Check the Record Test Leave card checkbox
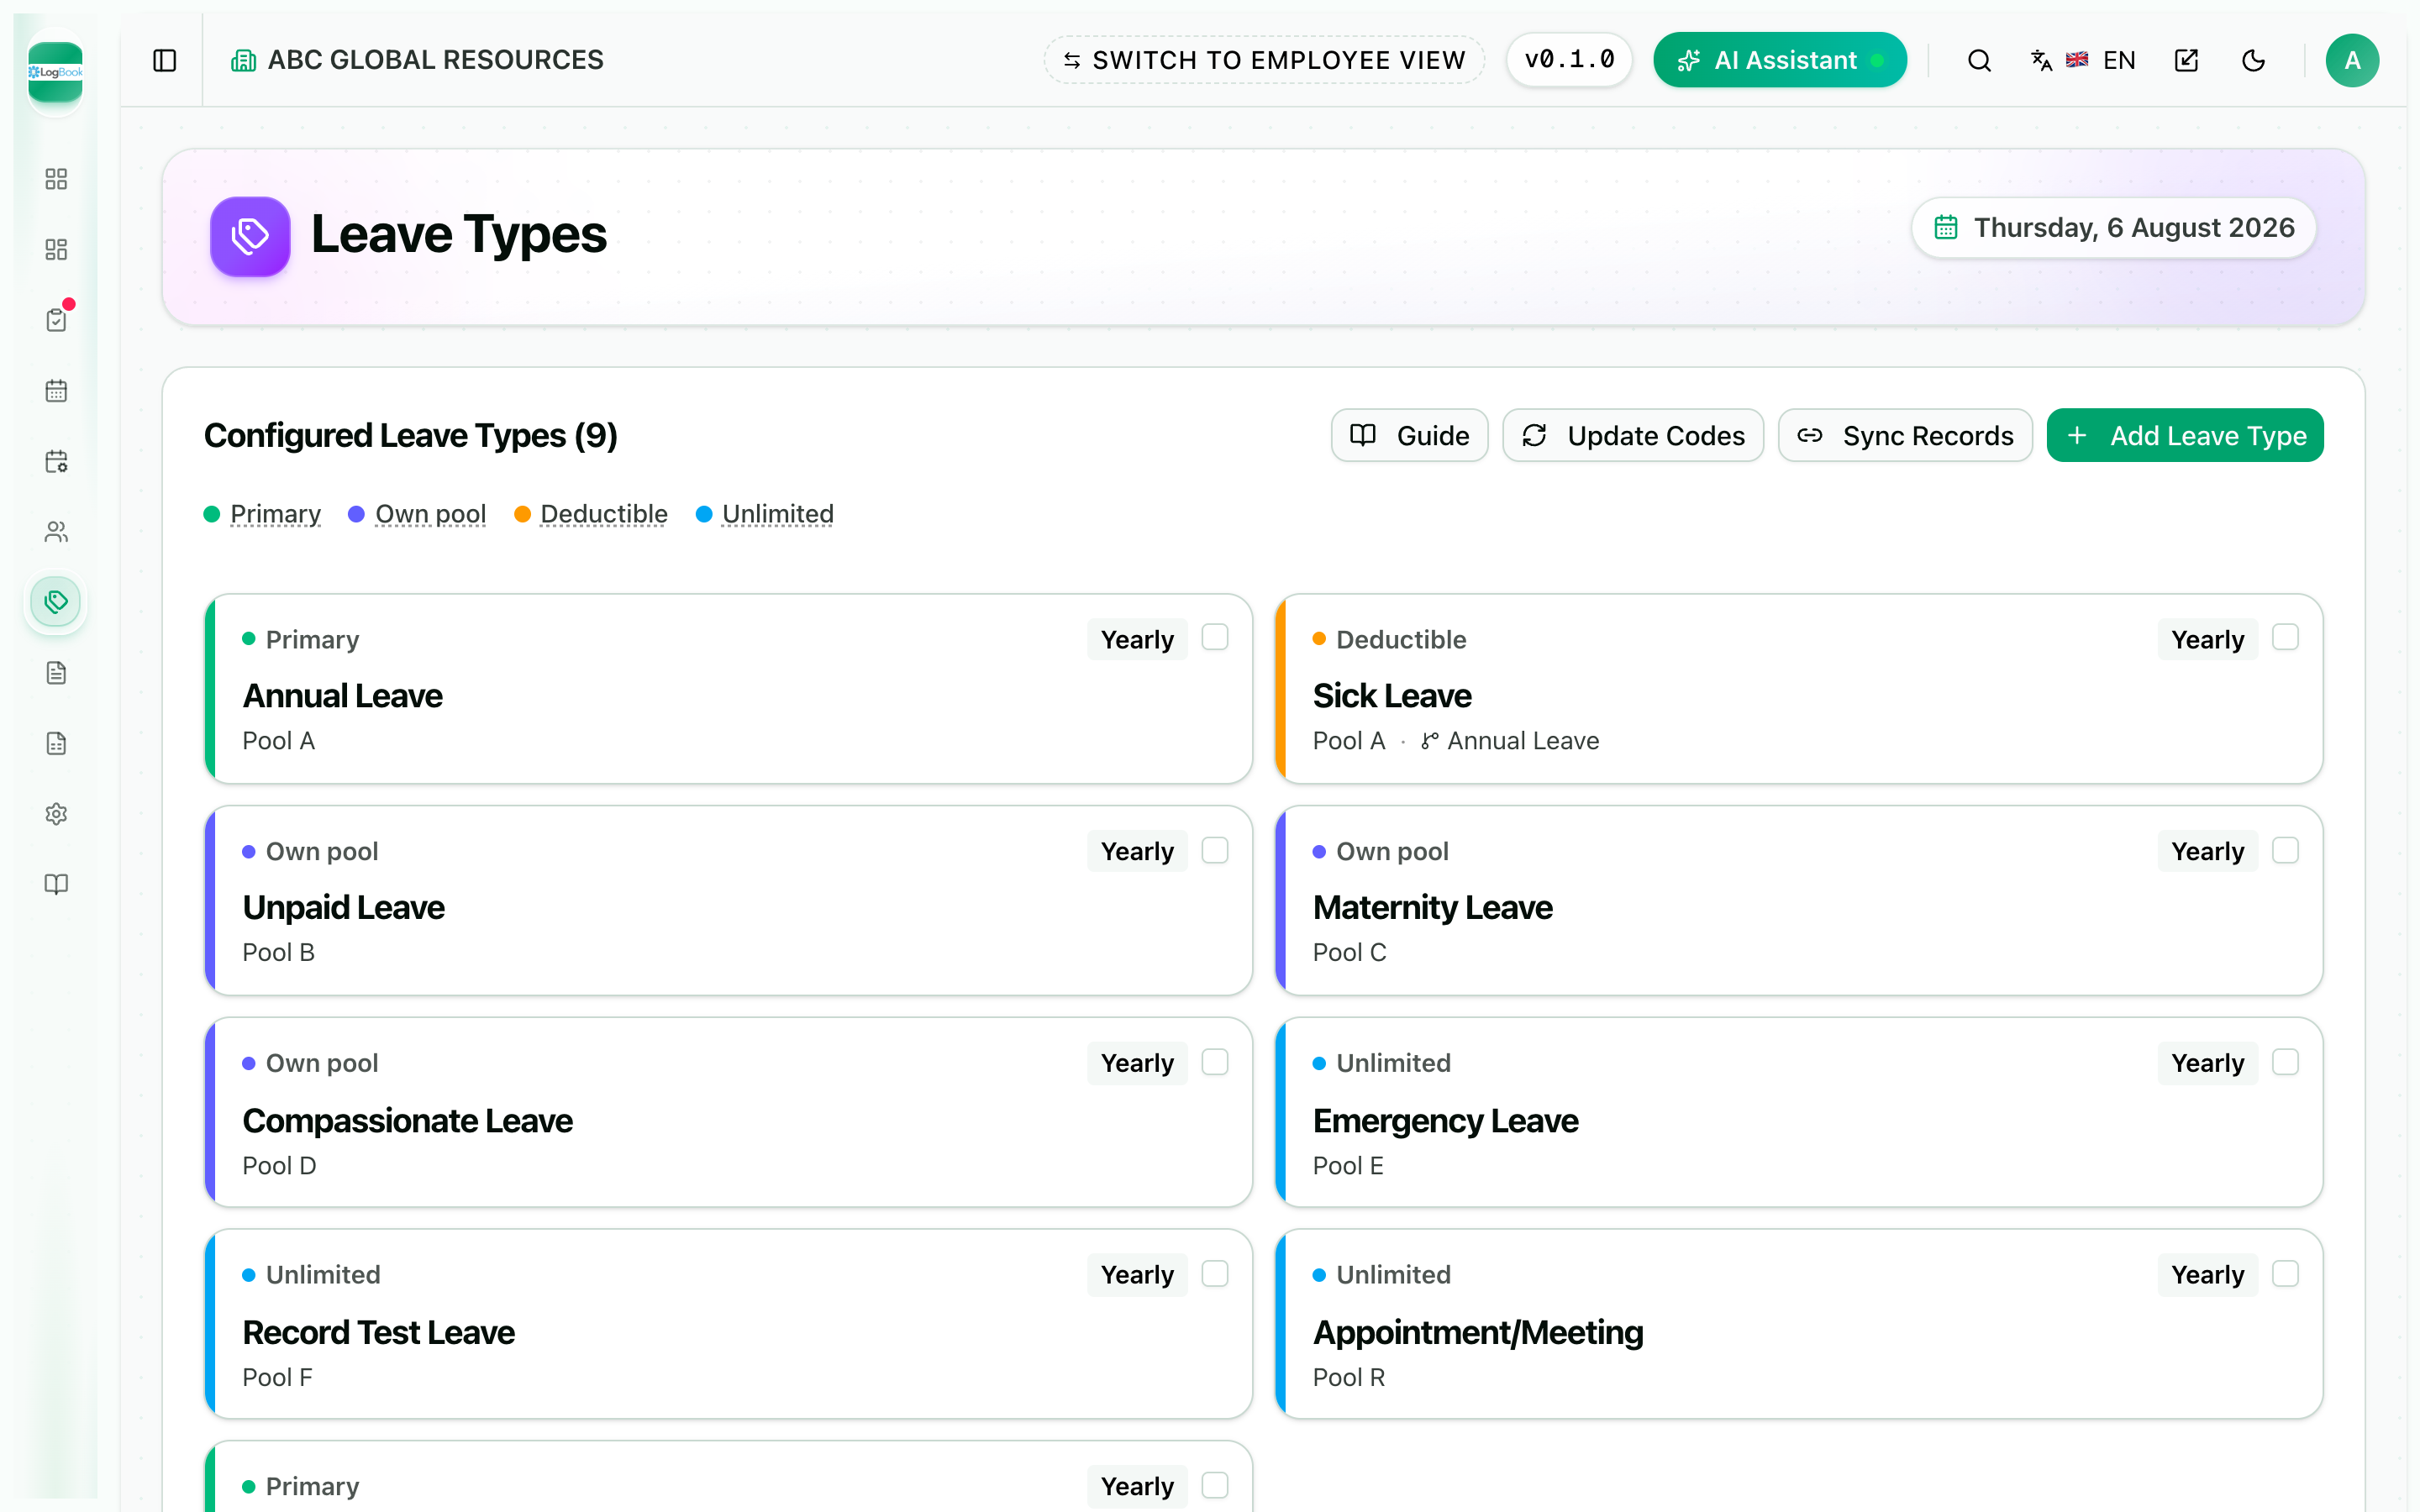The height and width of the screenshot is (1512, 2420). coord(1215,1274)
